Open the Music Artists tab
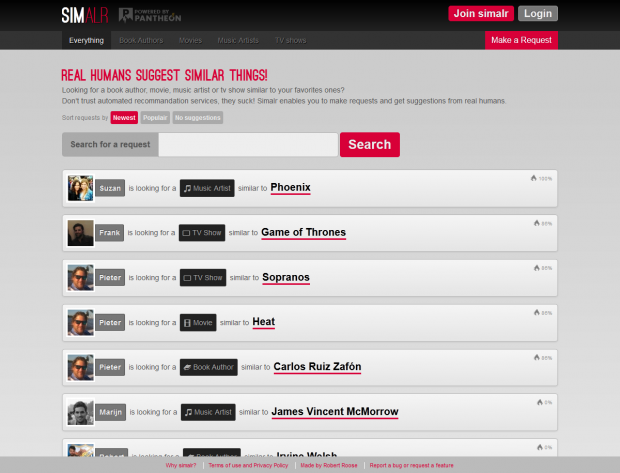Screen dimensions: 620x473 (238, 40)
